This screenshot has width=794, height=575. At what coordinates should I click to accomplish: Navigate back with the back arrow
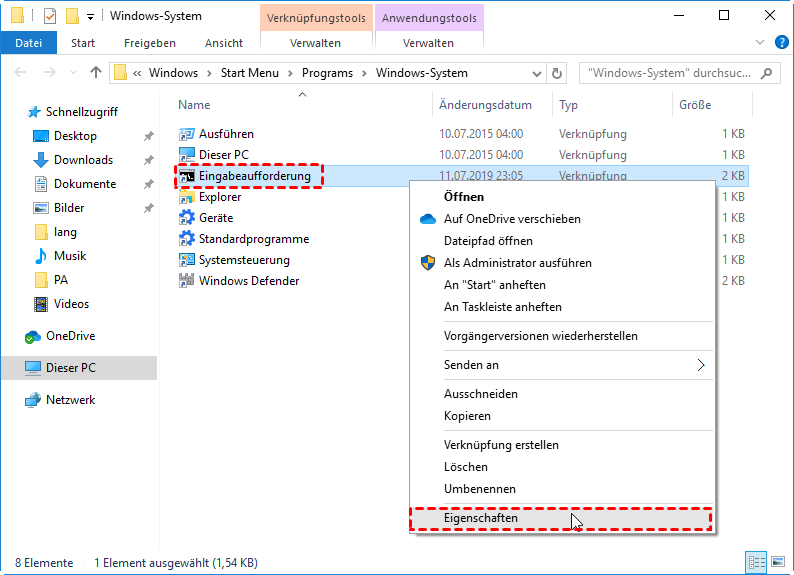pyautogui.click(x=20, y=72)
